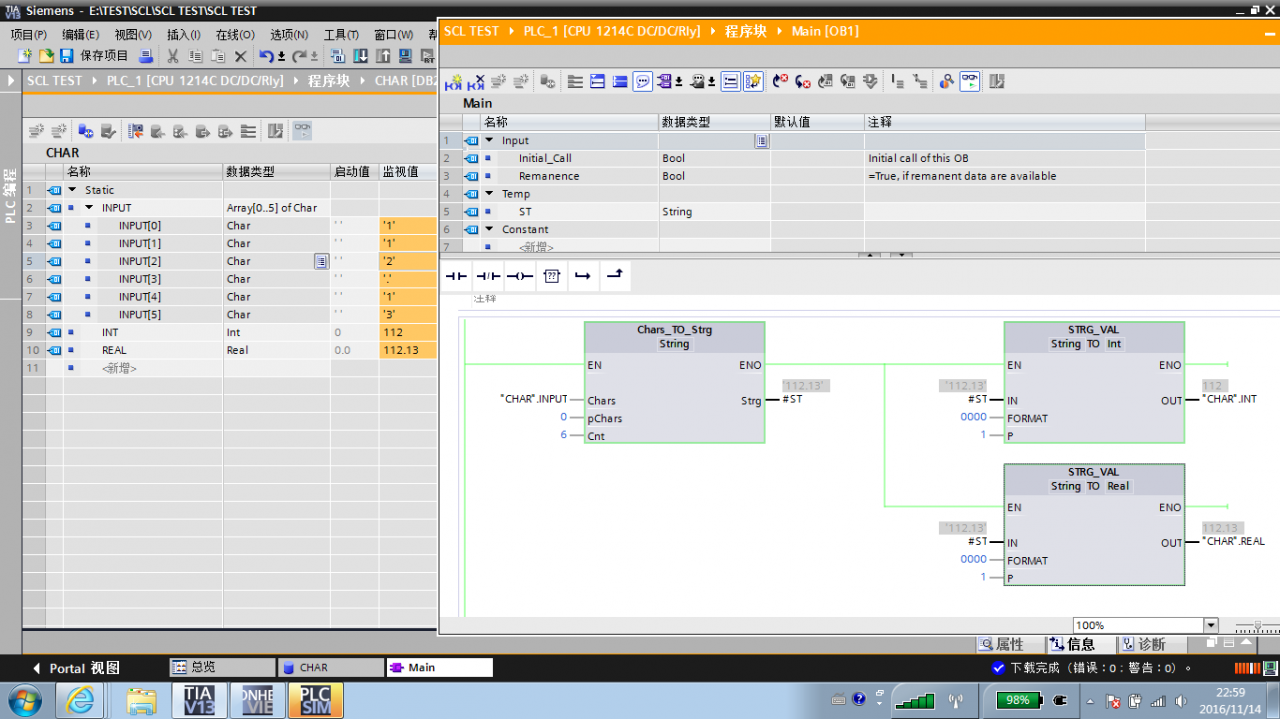Viewport: 1280px width, 719px height.
Task: Click the close branch icon
Action: click(x=616, y=276)
